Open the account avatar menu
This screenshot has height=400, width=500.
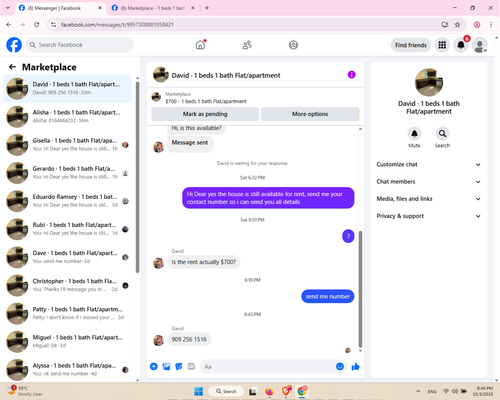[480, 45]
